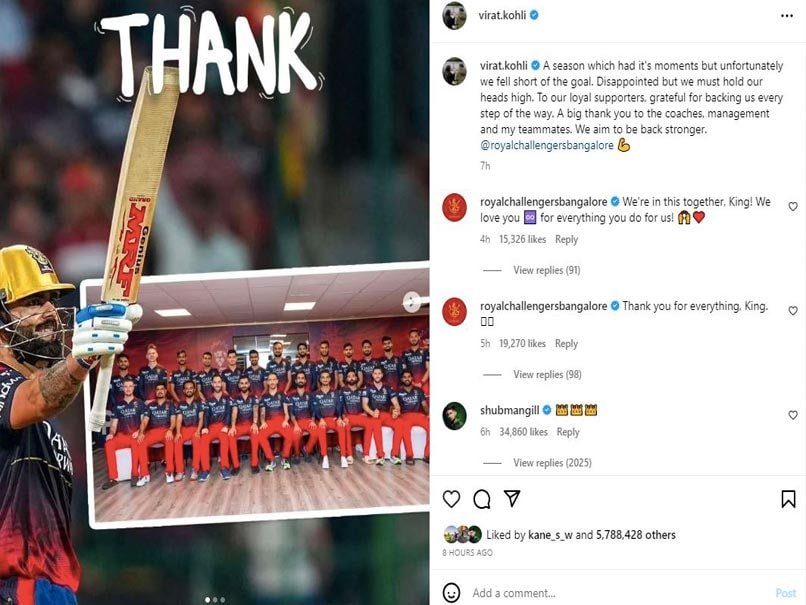Open @royalchallengersbangalore mention in caption

click(x=546, y=145)
